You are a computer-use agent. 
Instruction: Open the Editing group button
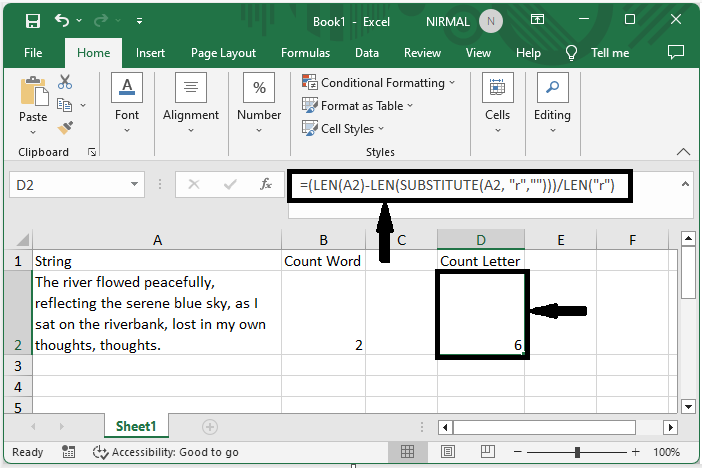point(552,103)
